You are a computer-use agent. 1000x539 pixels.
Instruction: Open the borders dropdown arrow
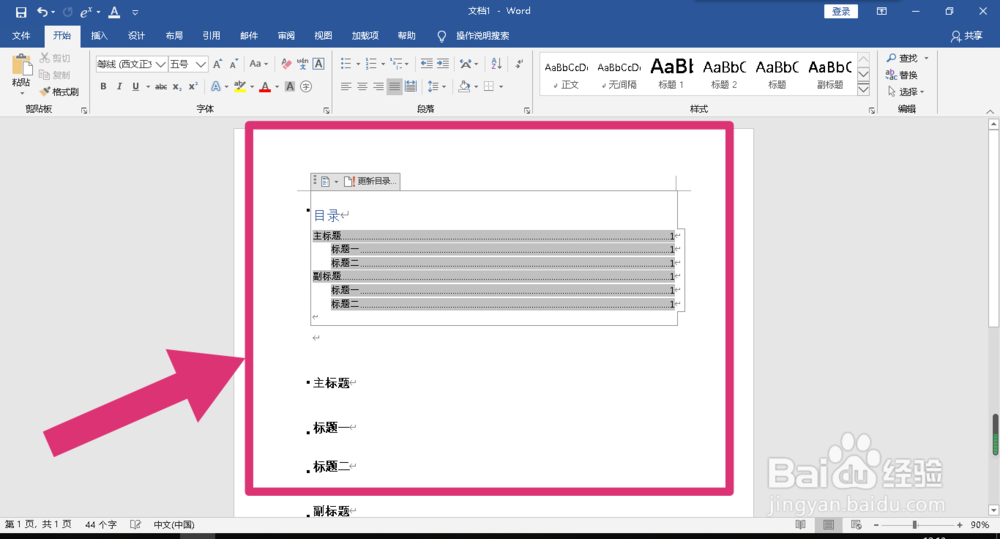pos(501,86)
